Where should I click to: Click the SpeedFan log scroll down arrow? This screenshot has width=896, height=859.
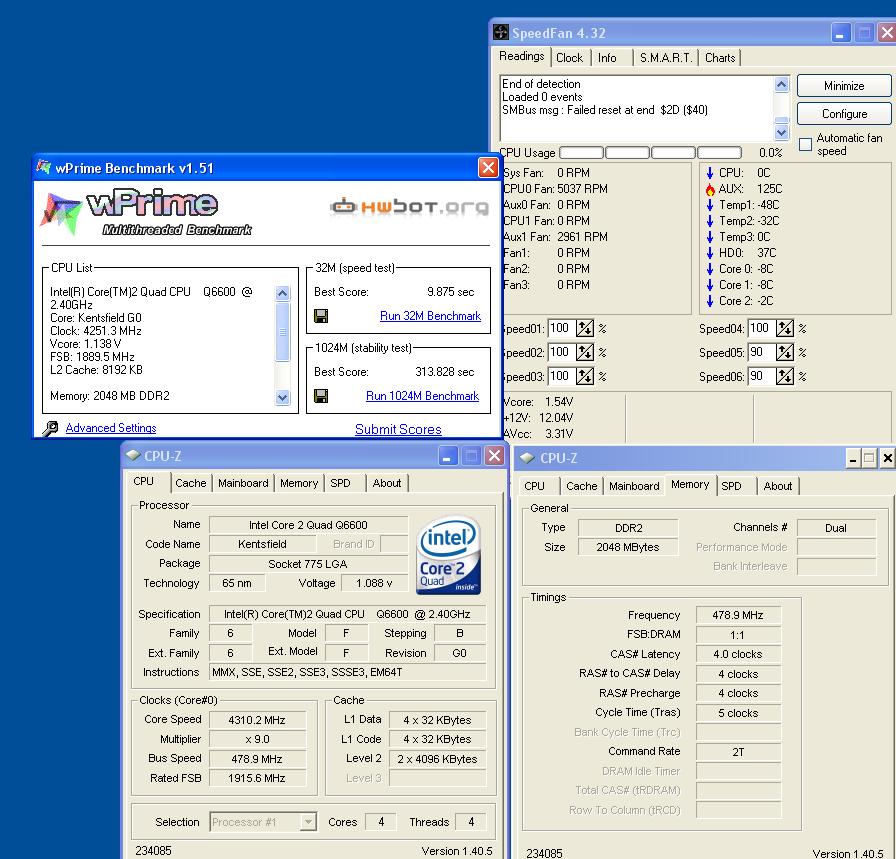tap(781, 132)
